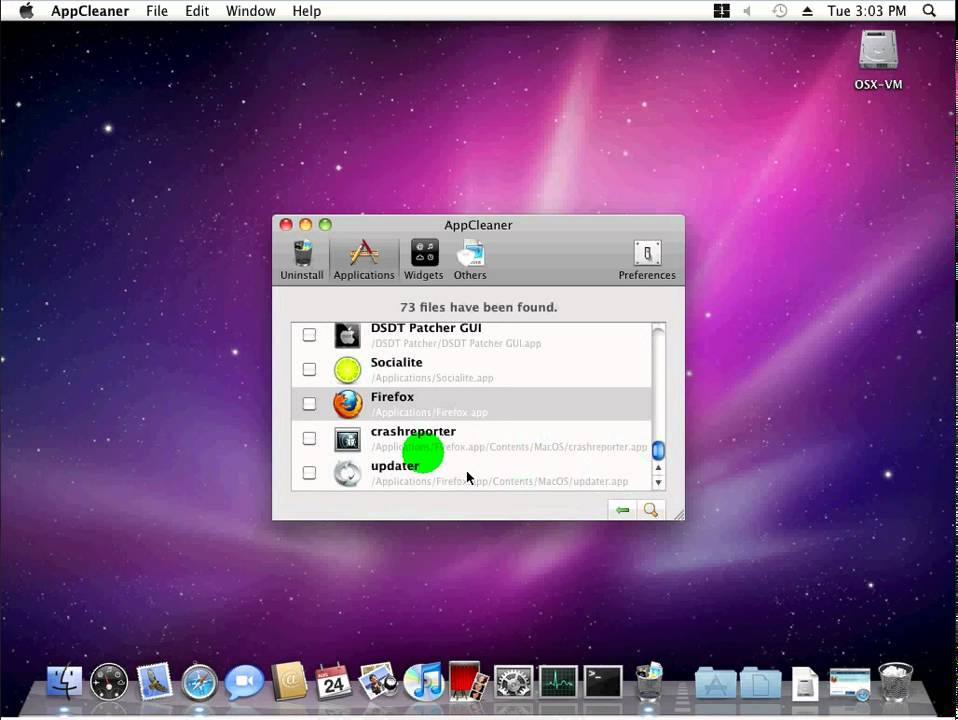
Task: Open the Apple menu
Action: point(26,11)
